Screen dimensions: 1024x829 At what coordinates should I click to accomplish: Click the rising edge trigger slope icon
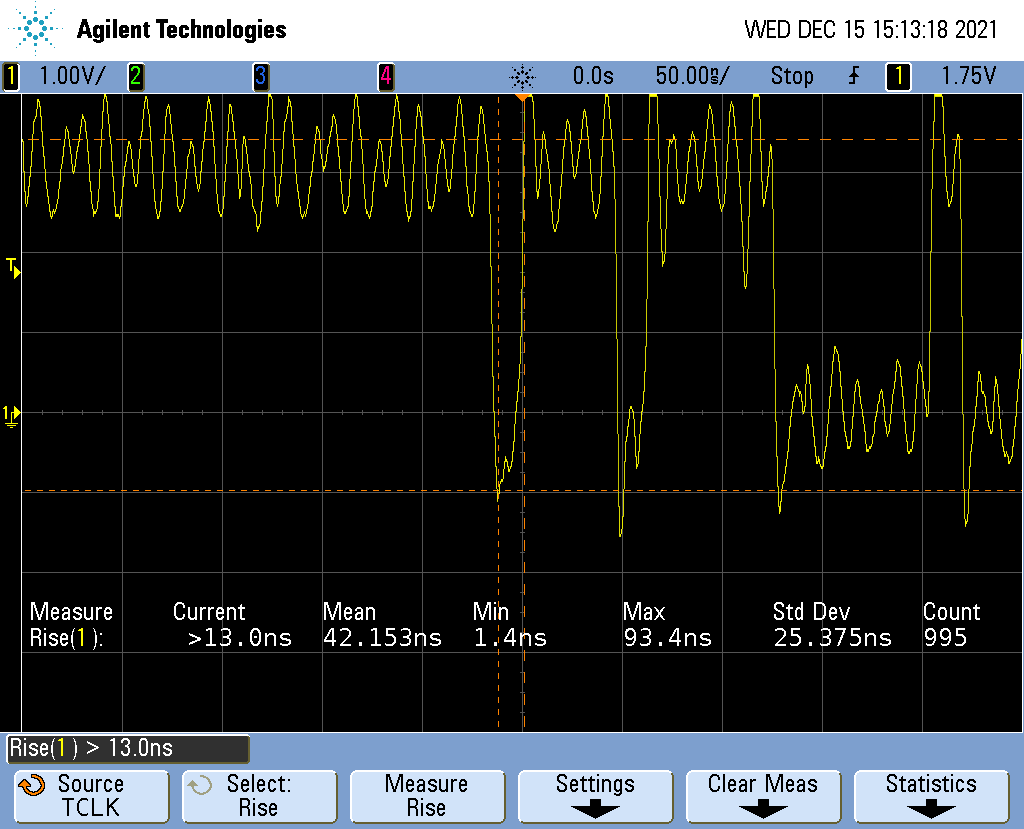pyautogui.click(x=854, y=76)
